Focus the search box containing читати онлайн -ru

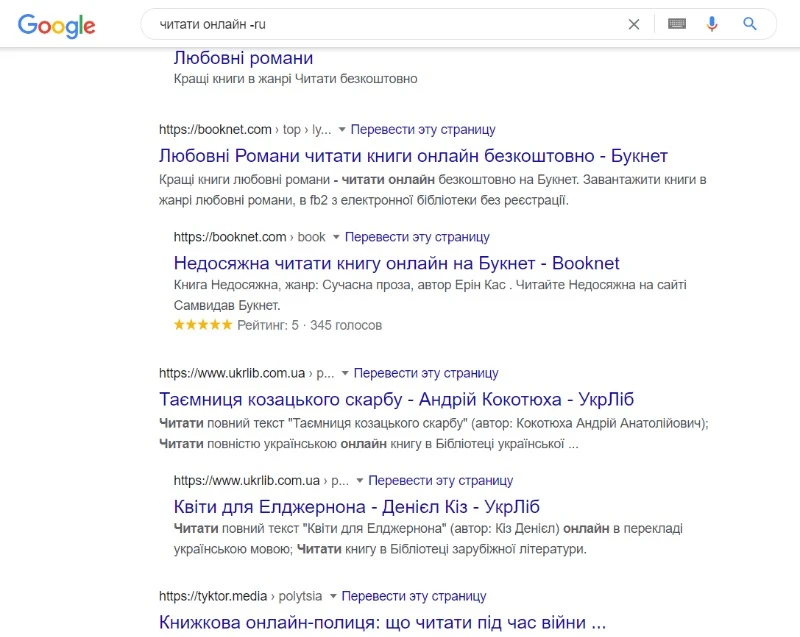380,24
